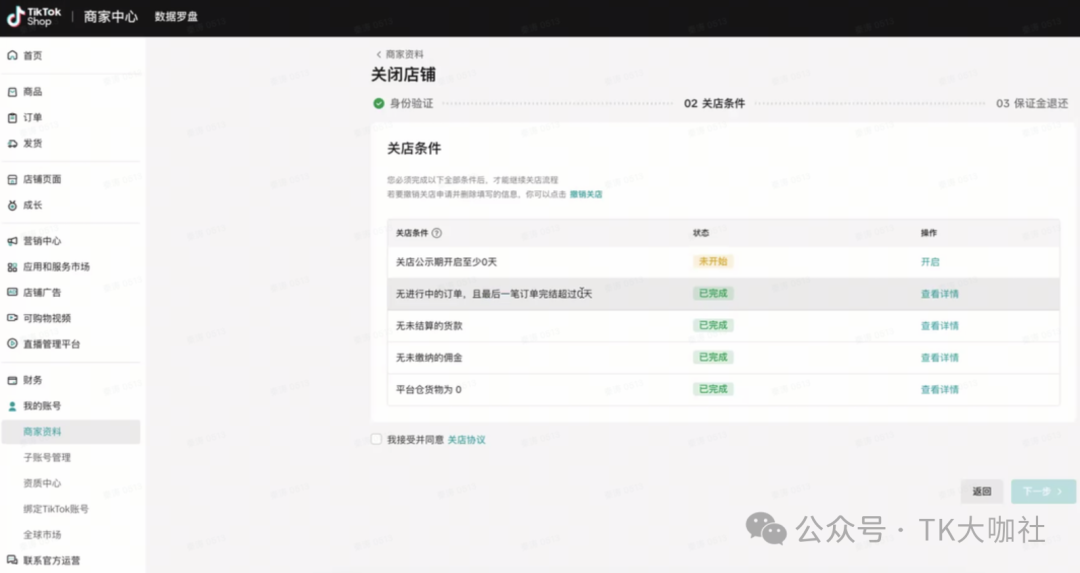The width and height of the screenshot is (1080, 573).
Task: Click the 发货 shipping icon
Action: [12, 144]
